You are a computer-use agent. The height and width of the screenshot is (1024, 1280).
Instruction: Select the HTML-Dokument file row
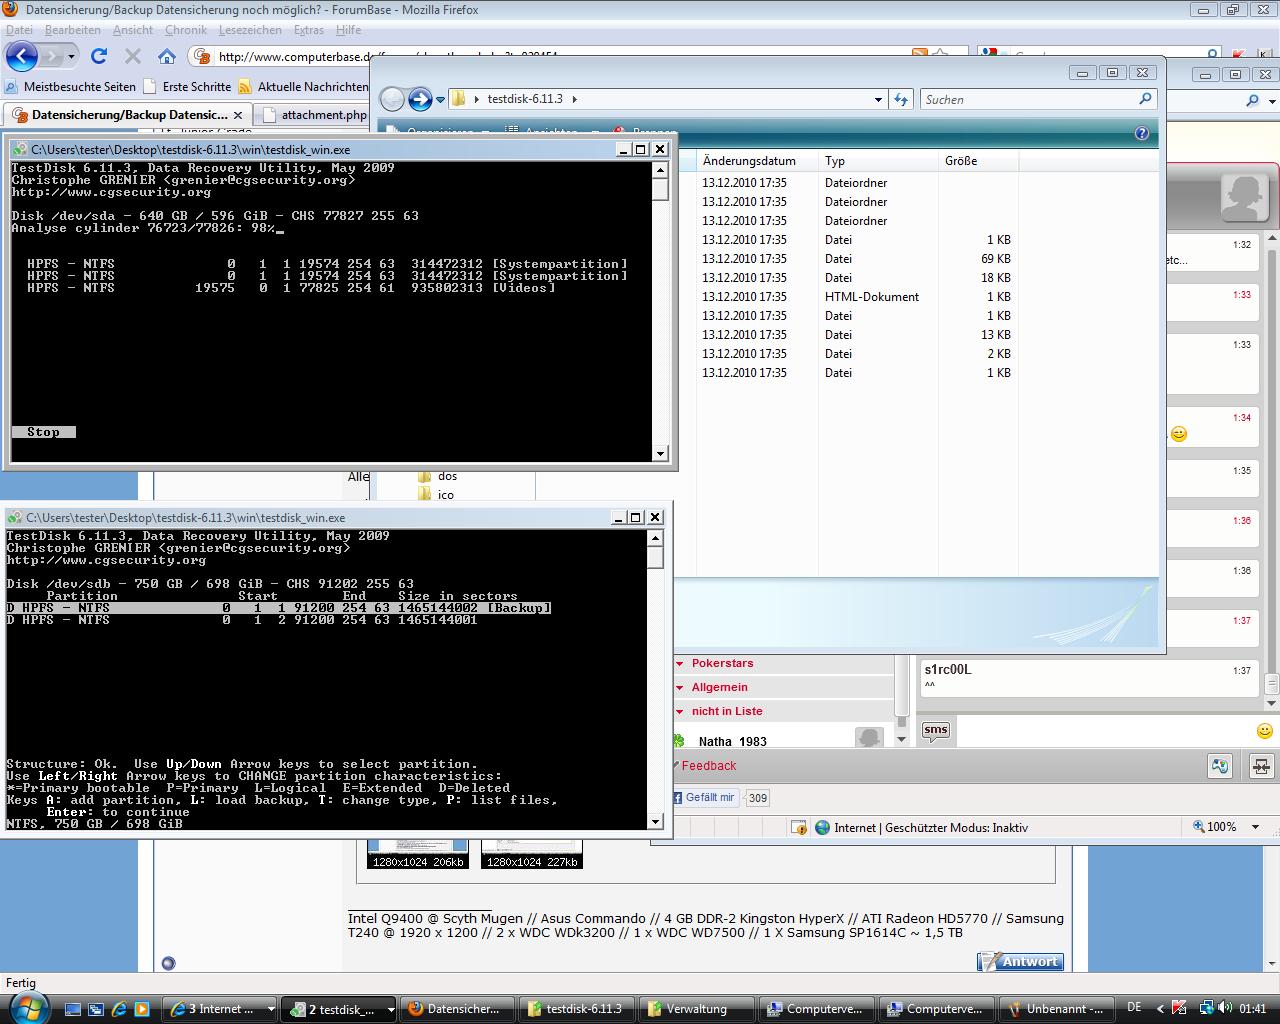point(857,297)
